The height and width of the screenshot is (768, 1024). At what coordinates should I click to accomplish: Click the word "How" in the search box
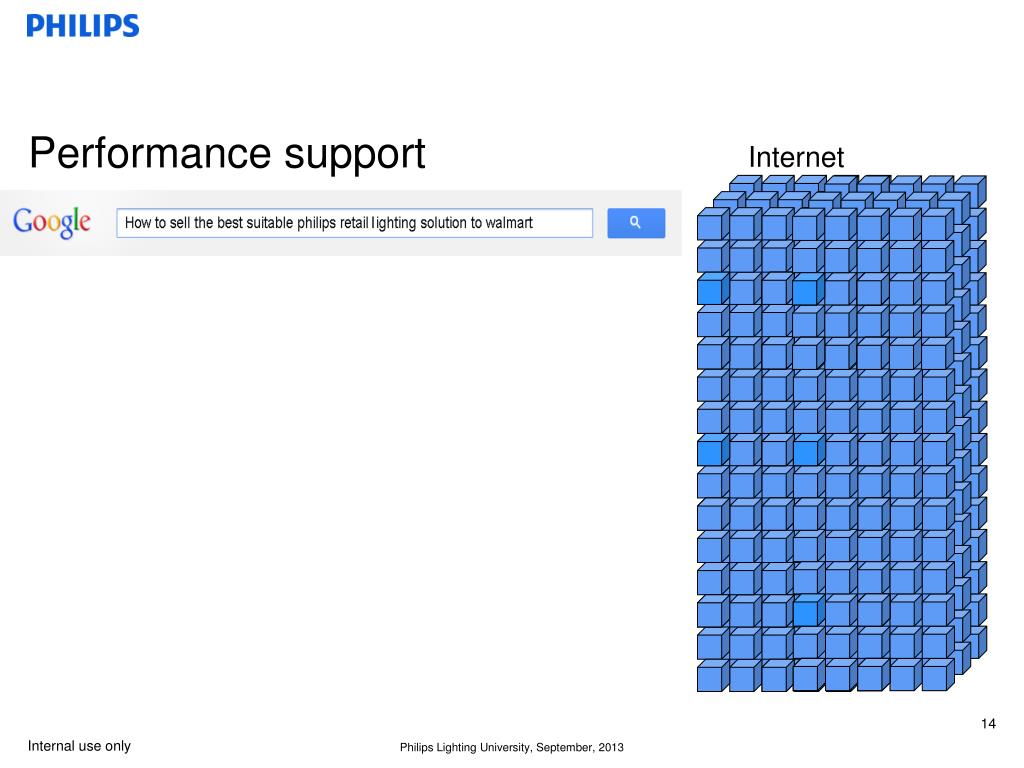click(x=138, y=223)
